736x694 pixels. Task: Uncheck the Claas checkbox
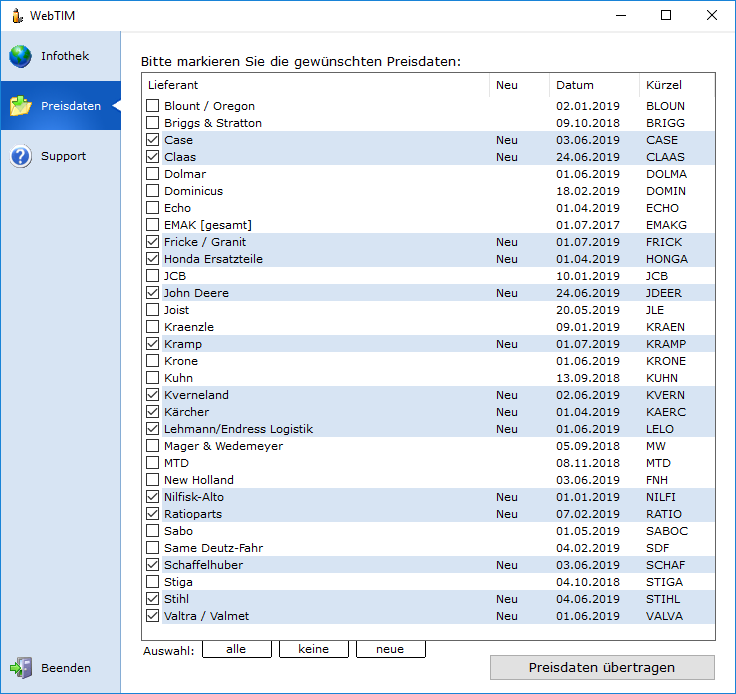click(153, 156)
